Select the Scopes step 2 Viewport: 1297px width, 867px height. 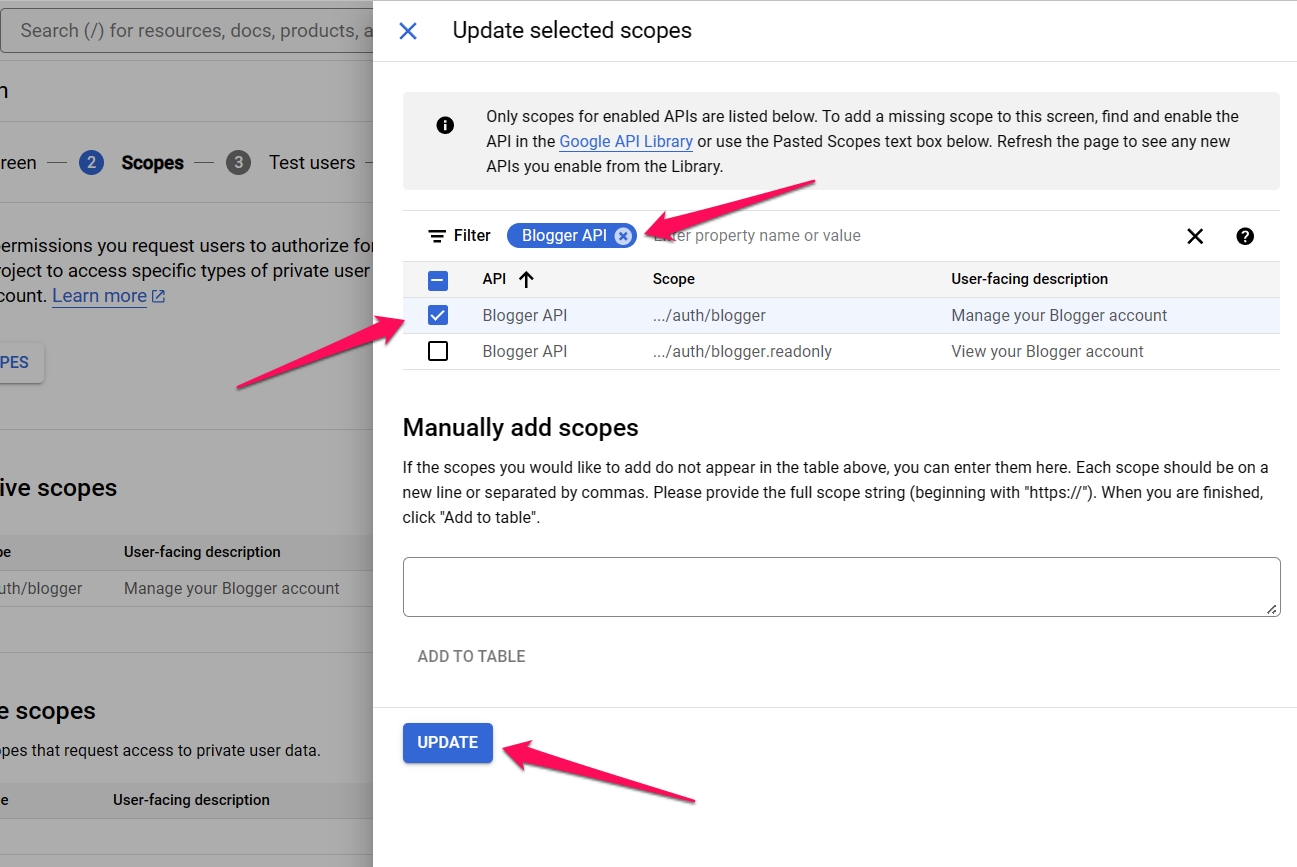[132, 163]
